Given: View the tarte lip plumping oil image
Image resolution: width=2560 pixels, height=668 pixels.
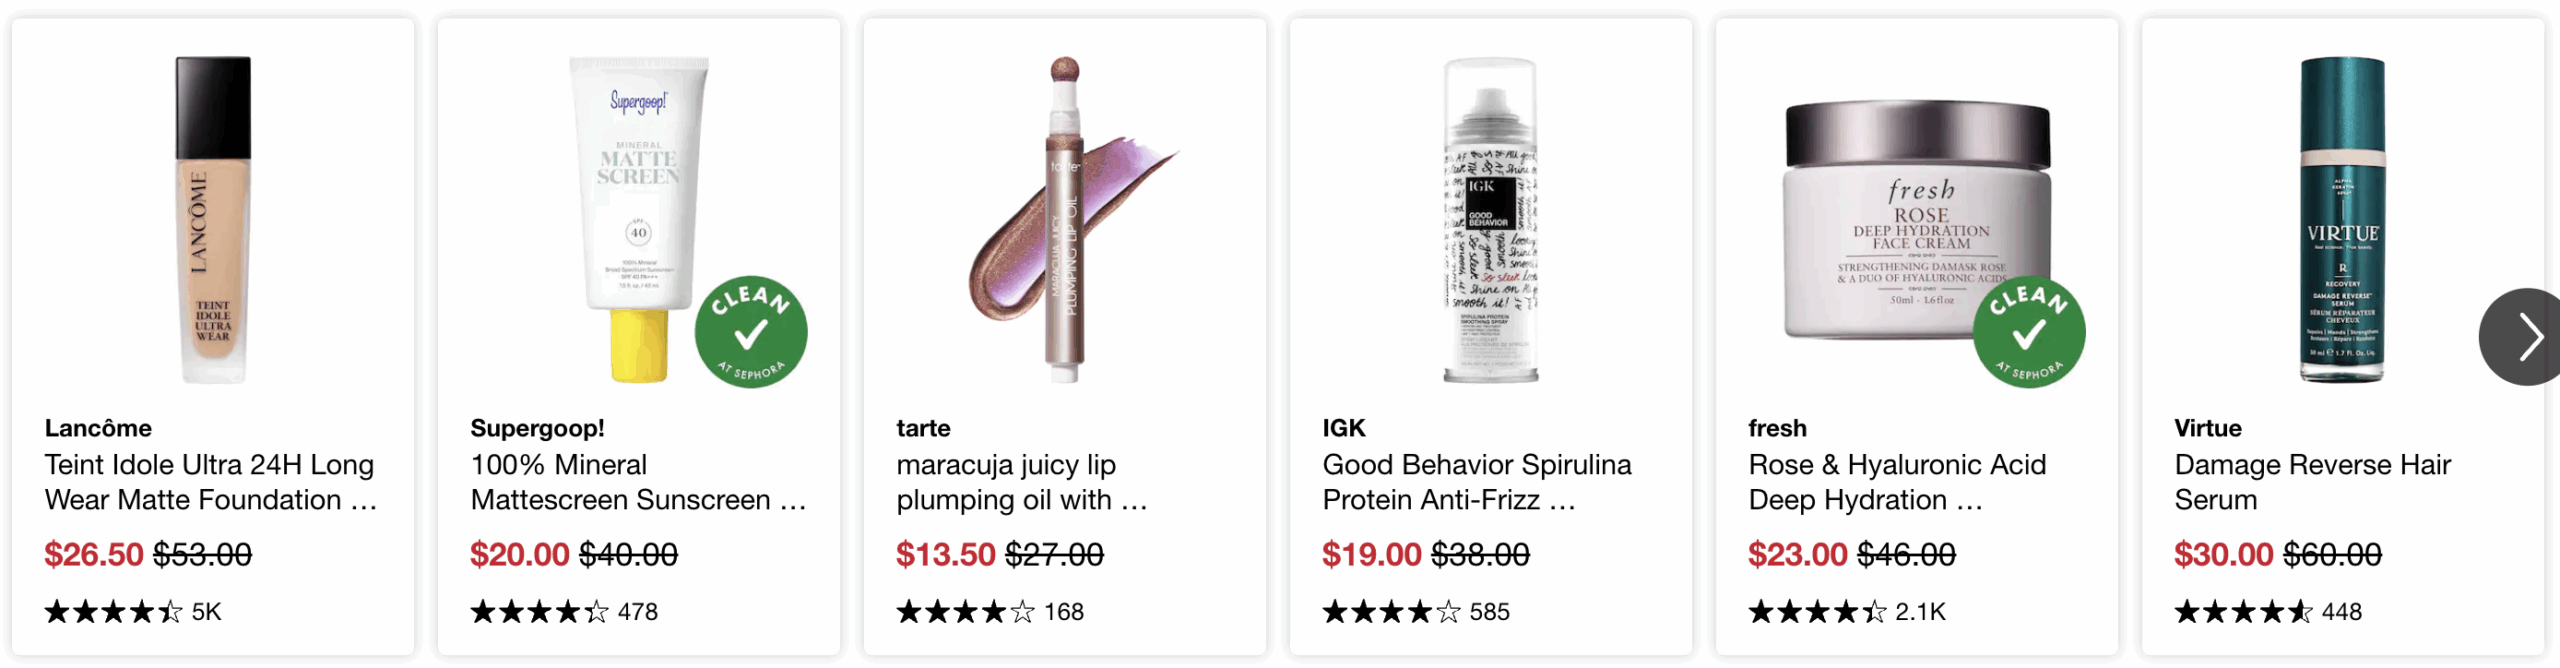Looking at the screenshot, I should point(1066,220).
